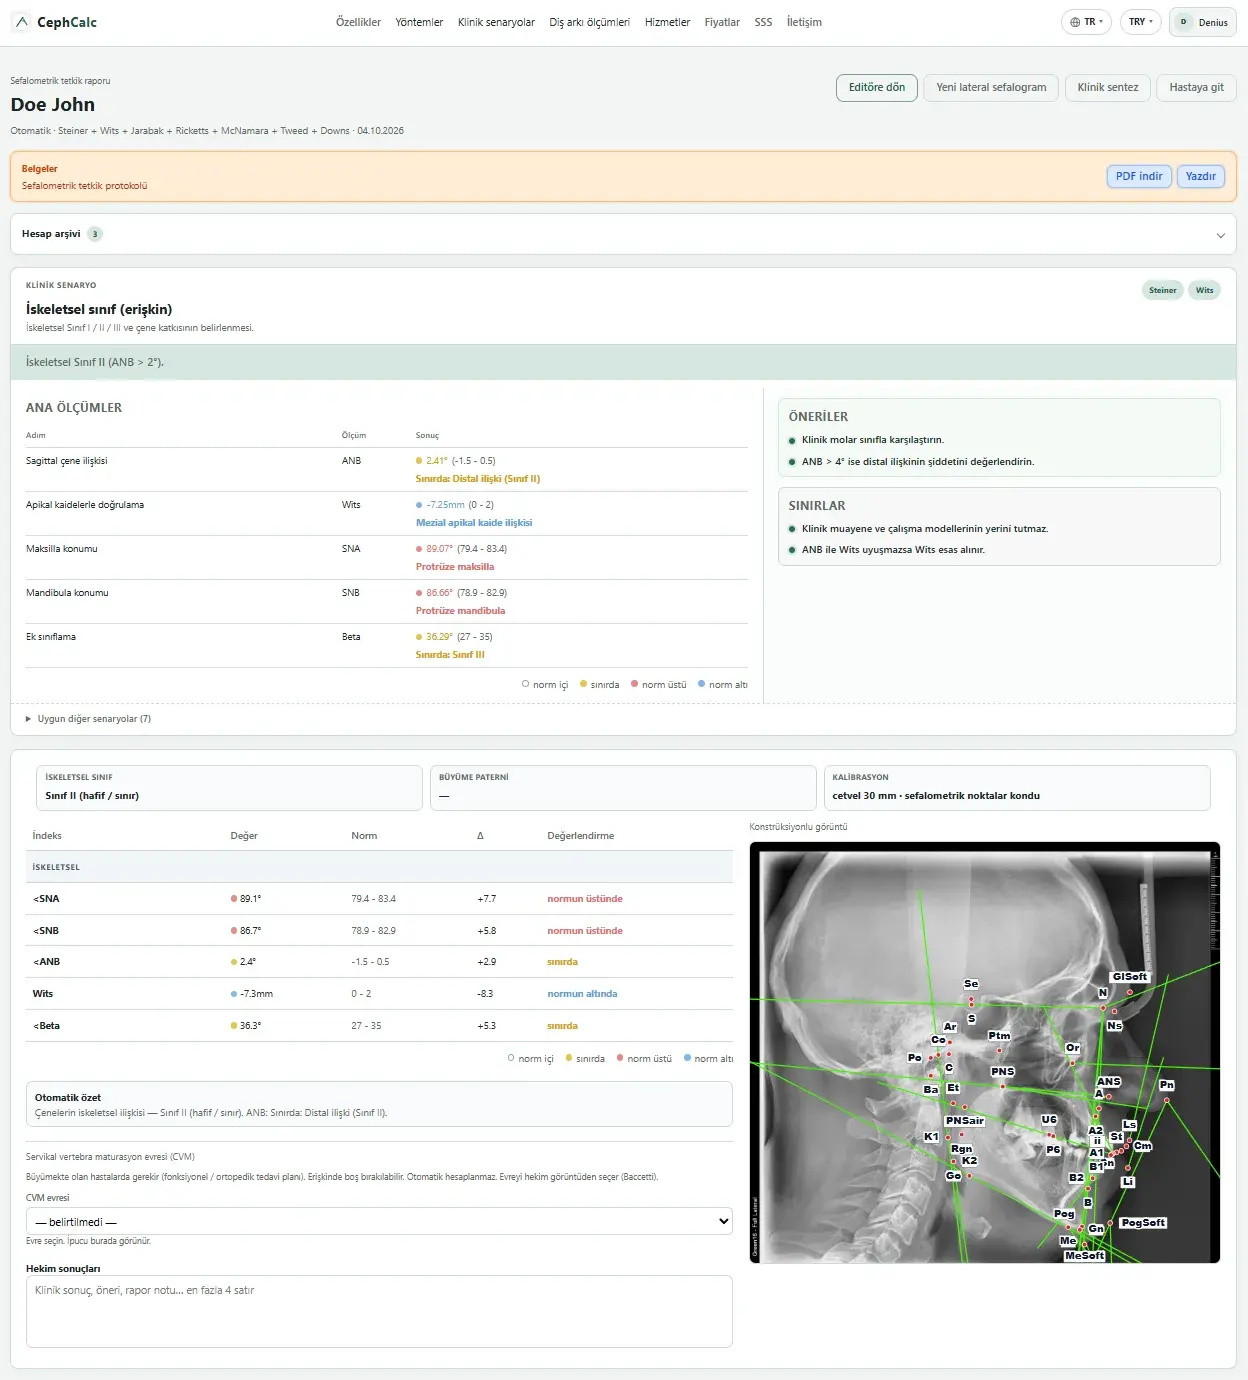
Task: Click the <SNA index table row label
Action: (x=46, y=899)
